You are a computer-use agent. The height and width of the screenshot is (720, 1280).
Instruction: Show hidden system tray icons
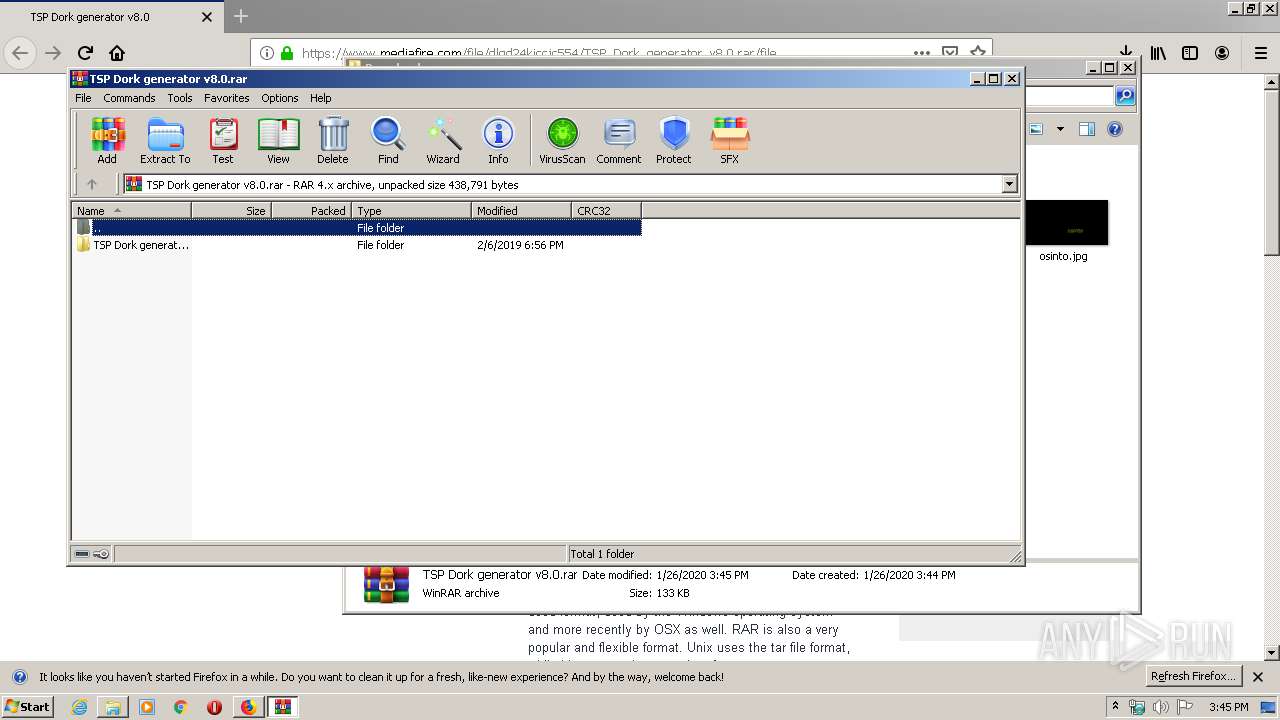click(1116, 707)
